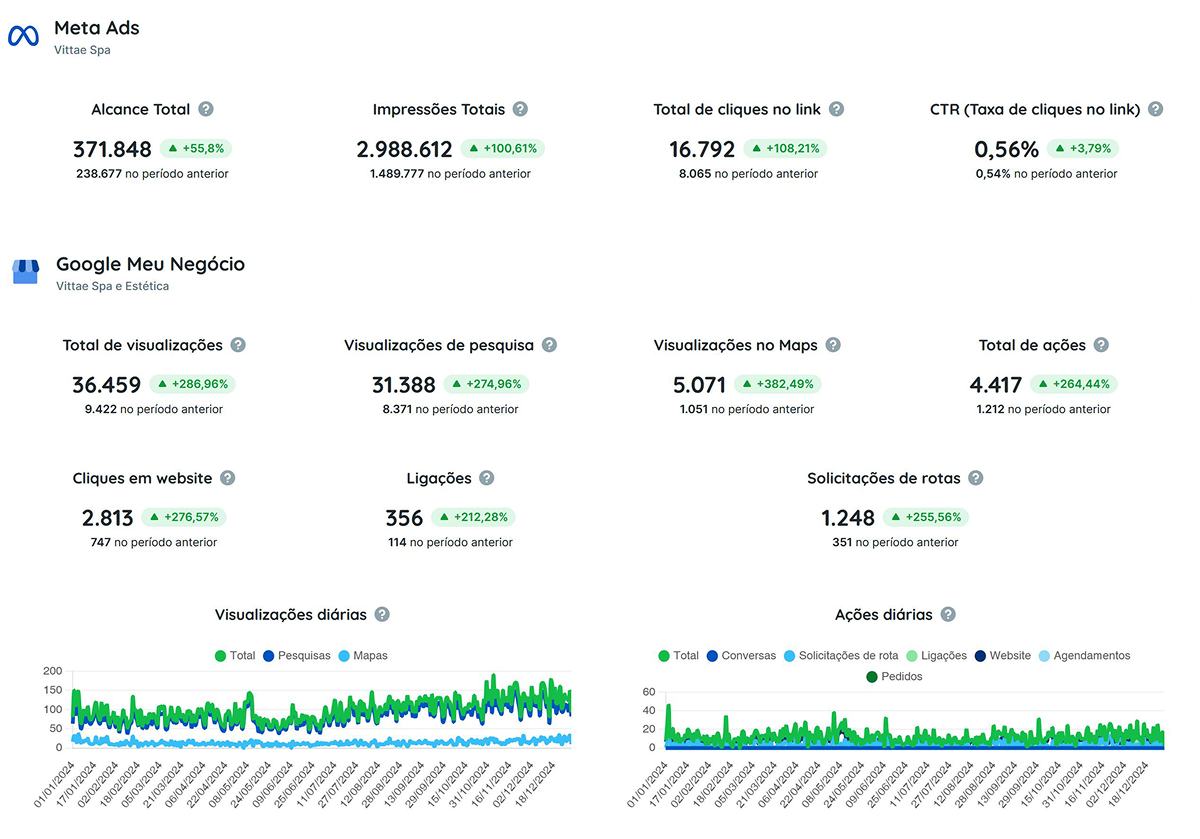The height and width of the screenshot is (839, 1200).
Task: Select the Google Meu Negócio heading
Action: [x=150, y=264]
